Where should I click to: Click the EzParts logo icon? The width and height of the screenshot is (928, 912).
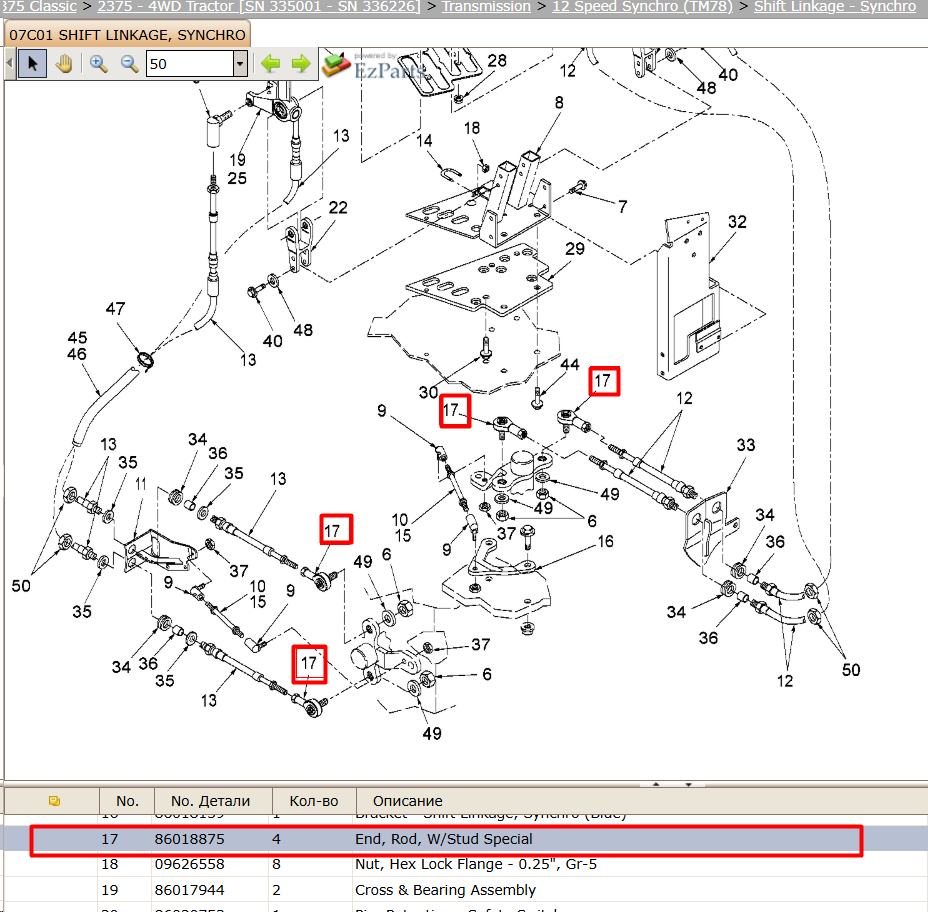336,65
